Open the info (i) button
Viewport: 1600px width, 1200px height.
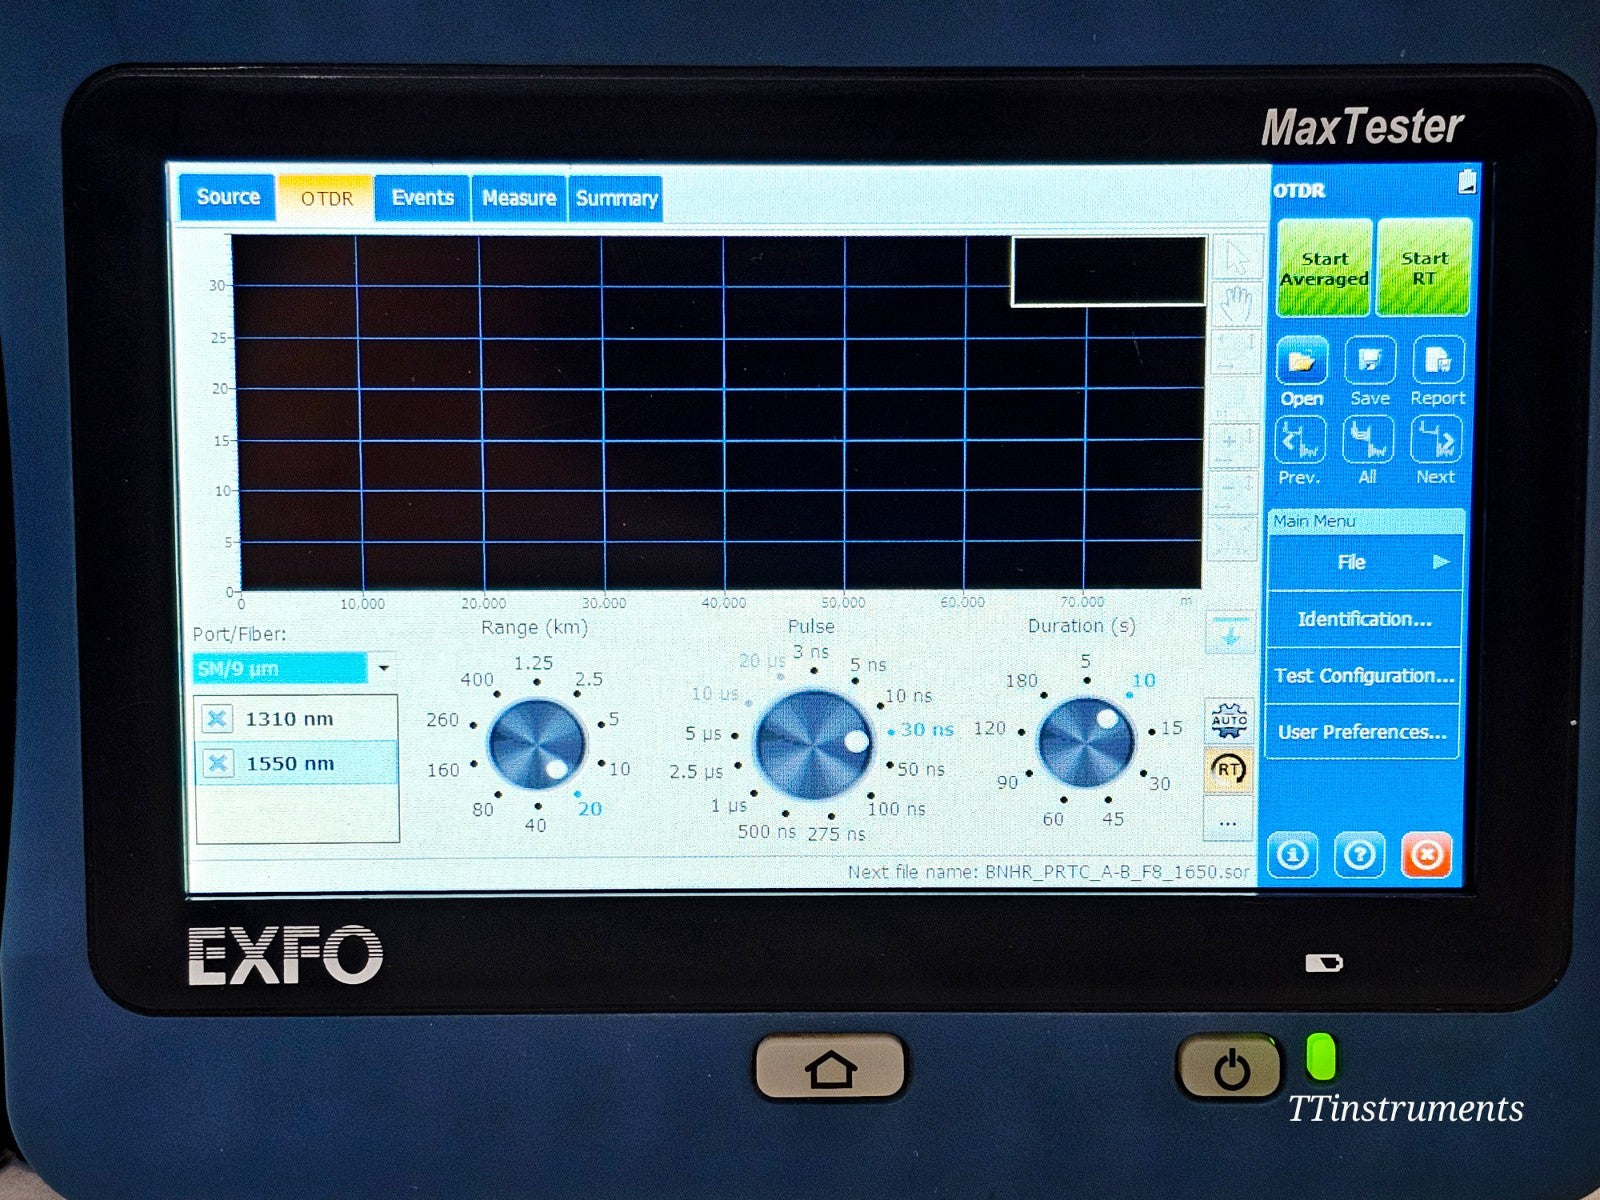(x=1293, y=855)
